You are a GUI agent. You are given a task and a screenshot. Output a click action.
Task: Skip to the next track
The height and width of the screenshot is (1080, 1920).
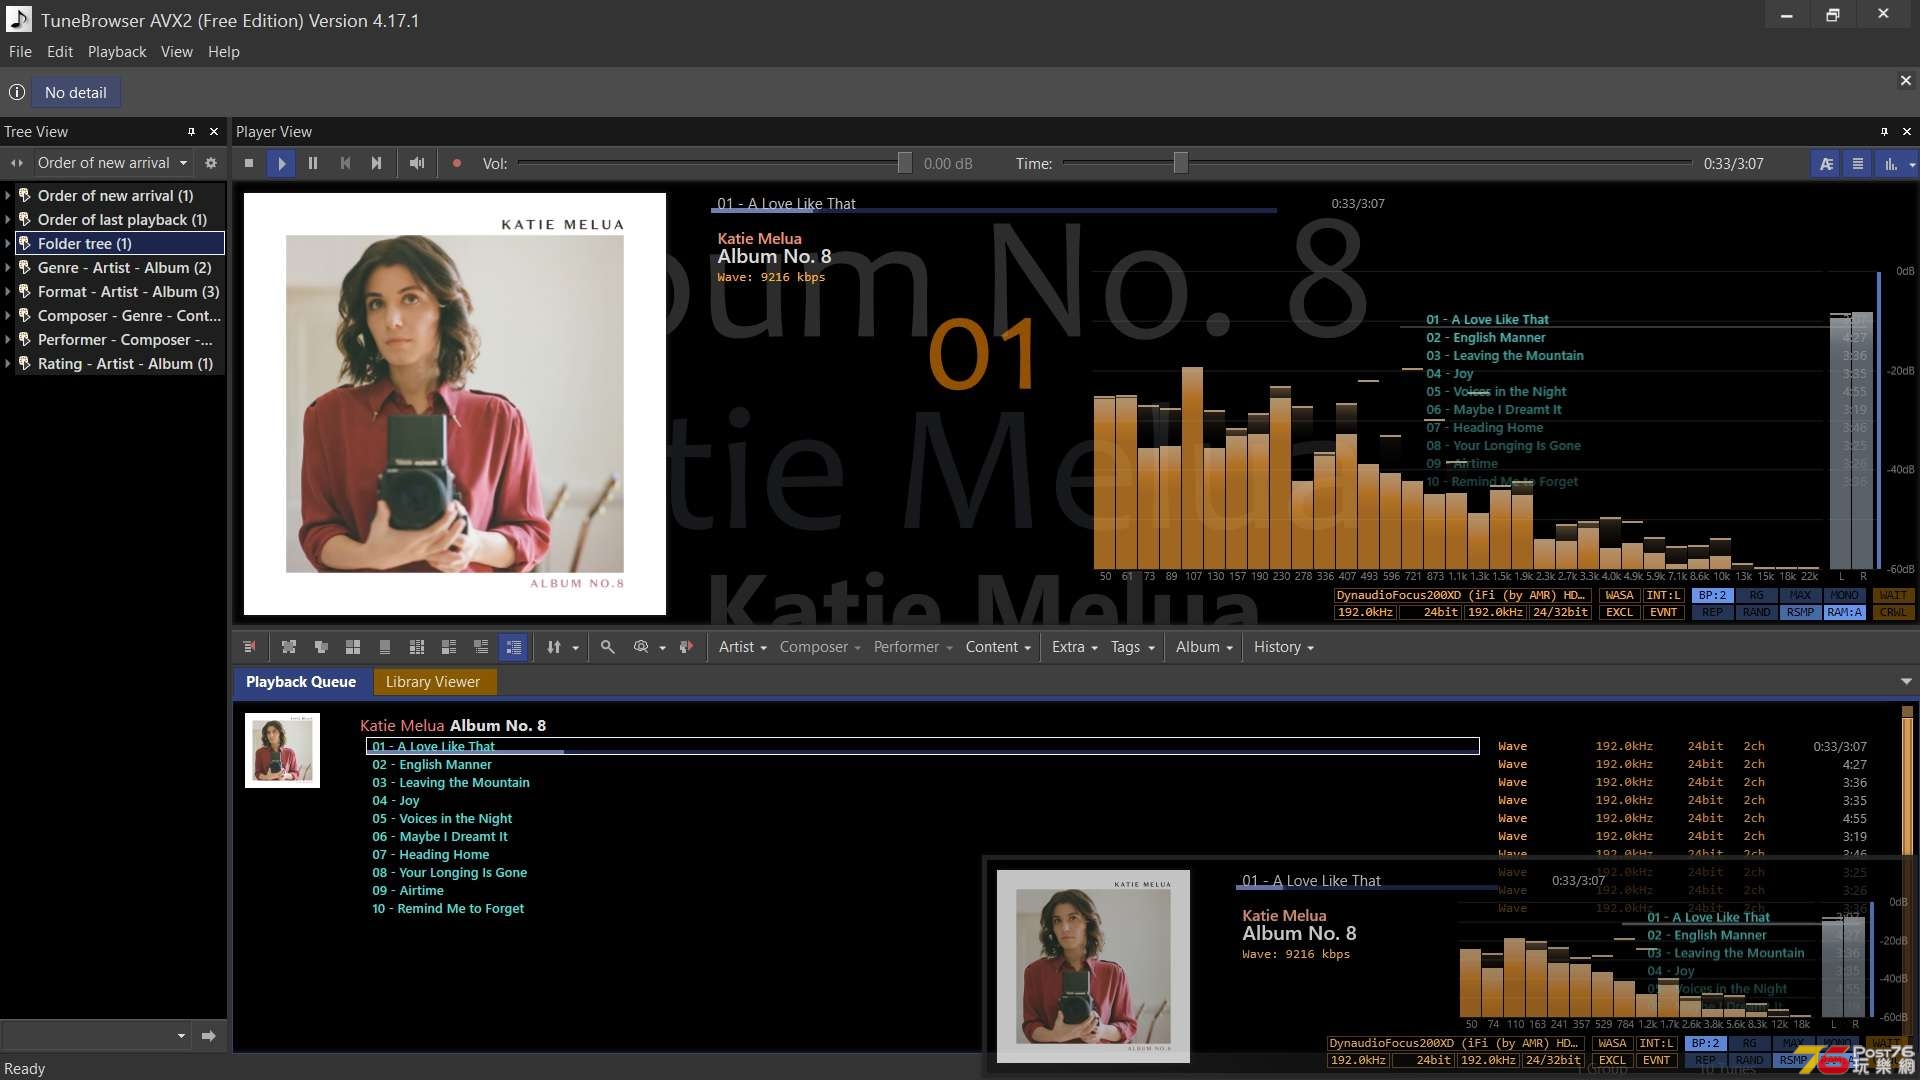(x=377, y=163)
